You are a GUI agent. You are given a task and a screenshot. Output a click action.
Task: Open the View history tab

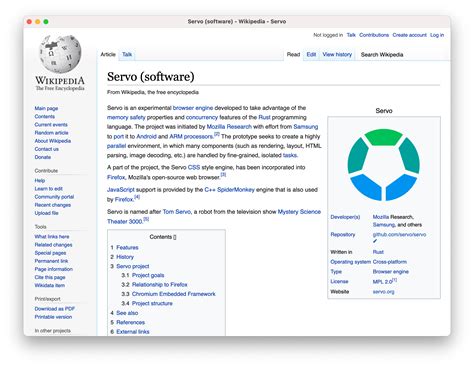coord(337,54)
